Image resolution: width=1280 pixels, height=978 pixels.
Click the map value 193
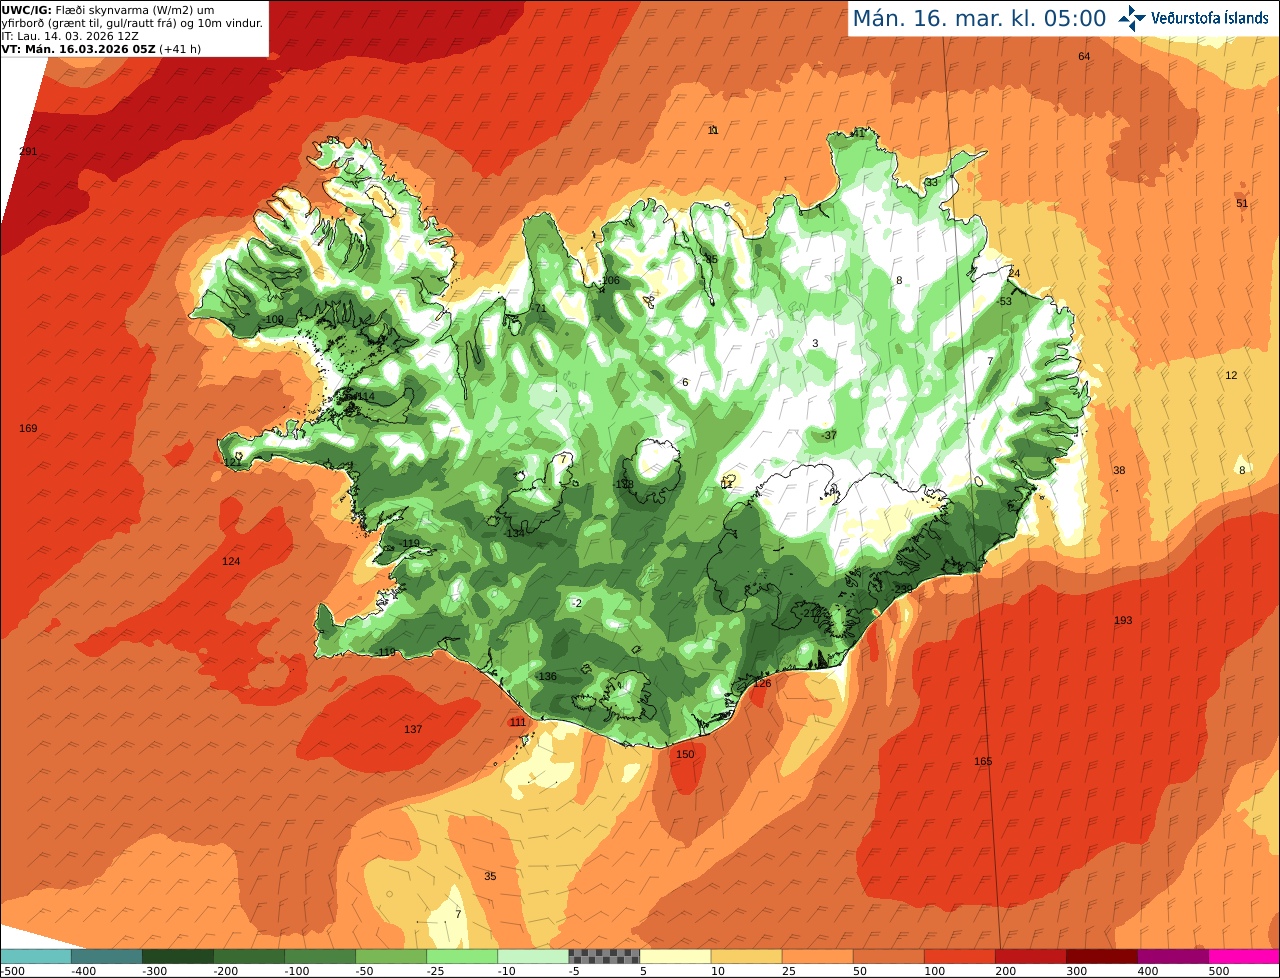(1123, 620)
